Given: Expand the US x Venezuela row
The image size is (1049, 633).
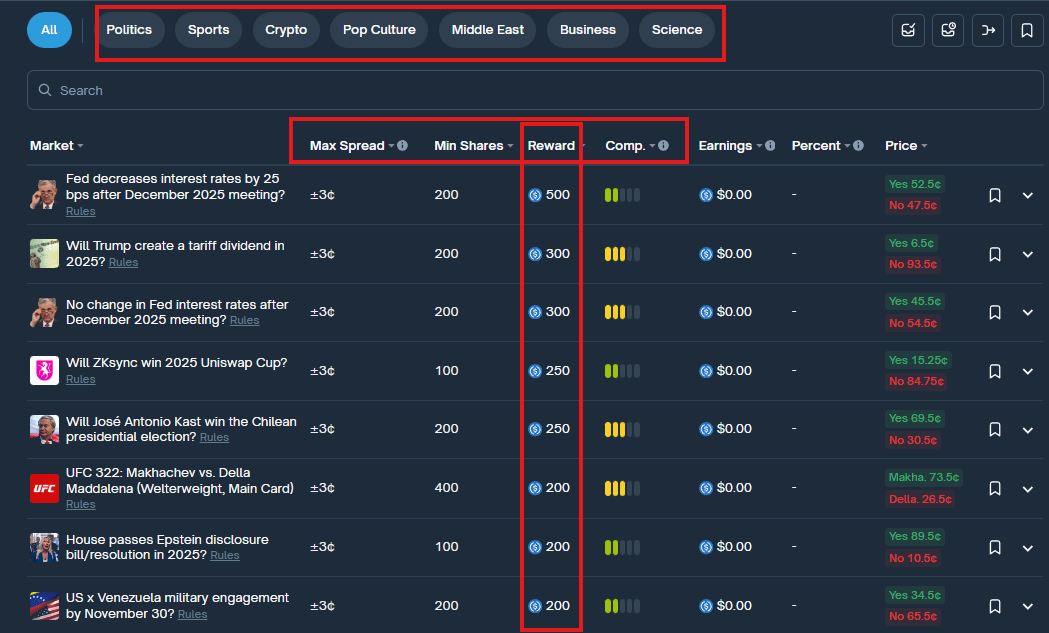Looking at the screenshot, I should [1028, 606].
